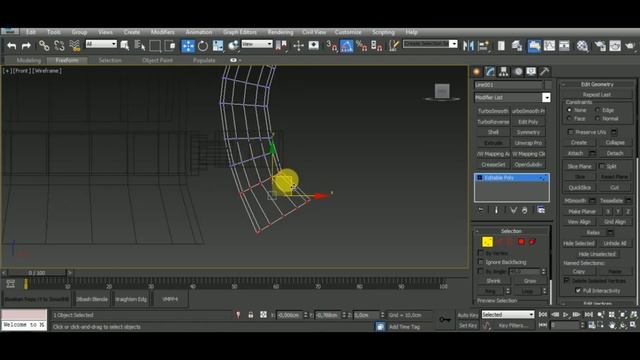Click the time slider showing 0 / 100

point(37,272)
